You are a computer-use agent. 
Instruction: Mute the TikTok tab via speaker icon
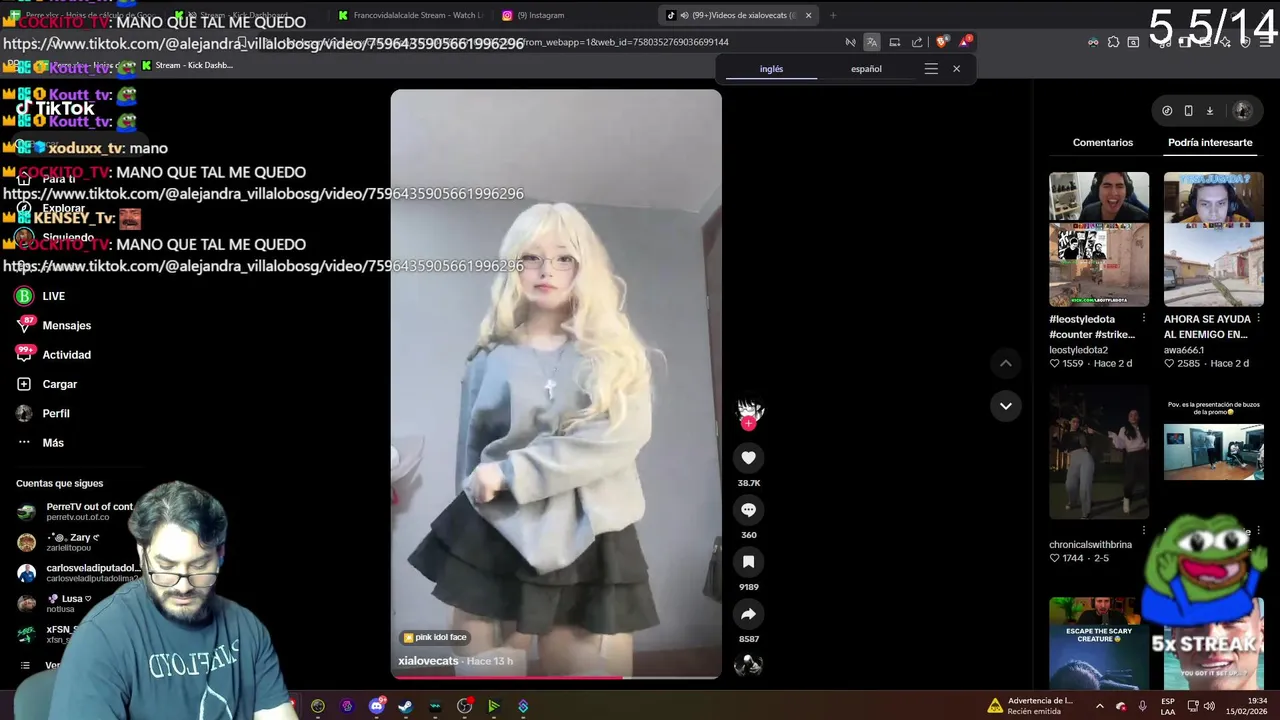tap(684, 15)
